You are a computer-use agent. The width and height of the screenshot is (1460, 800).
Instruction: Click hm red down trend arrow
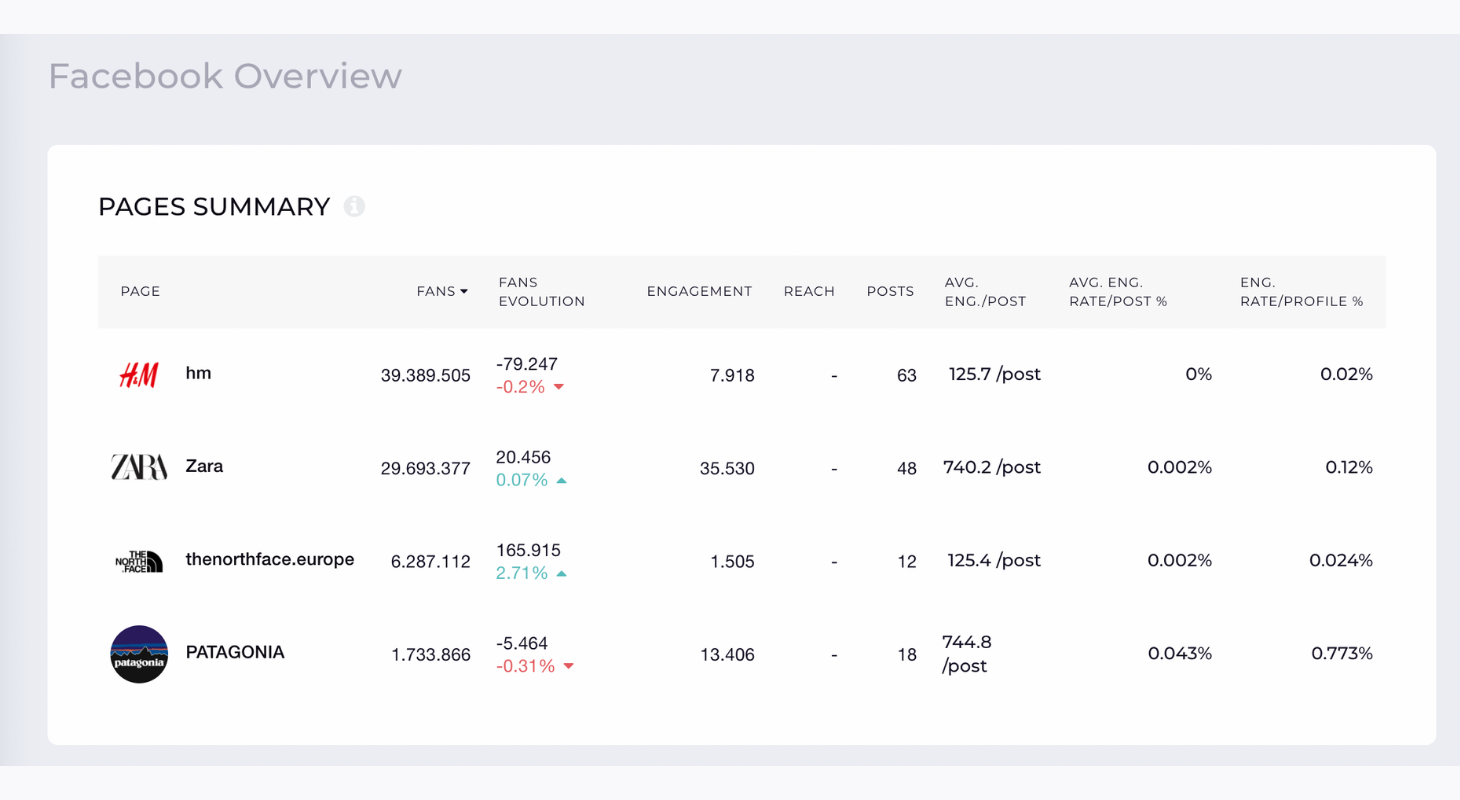[x=559, y=387]
